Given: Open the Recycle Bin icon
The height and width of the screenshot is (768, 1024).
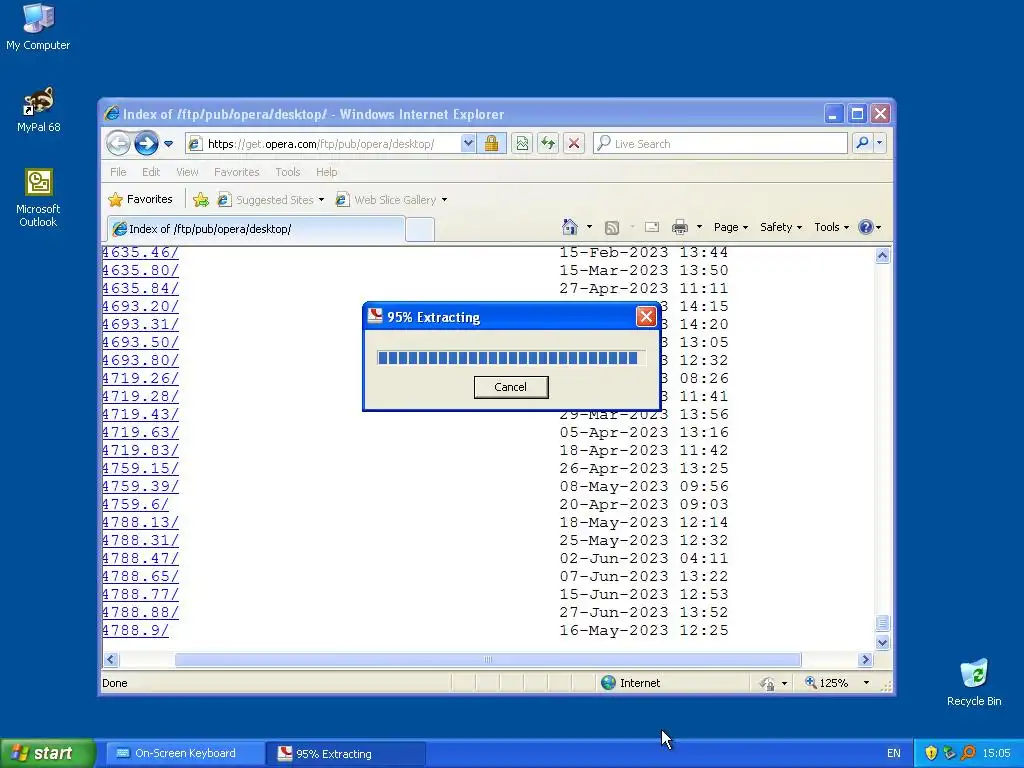Looking at the screenshot, I should 974,683.
